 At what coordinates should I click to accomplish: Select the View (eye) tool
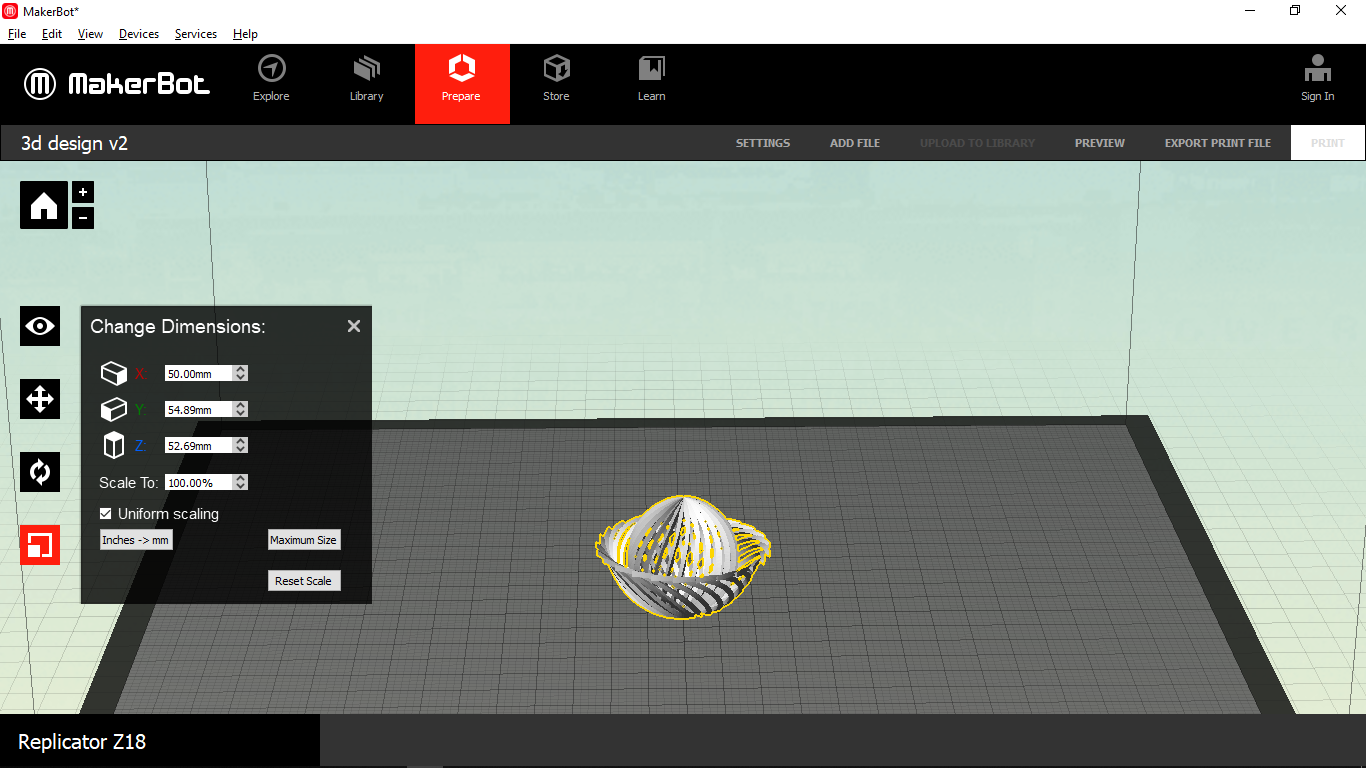click(40, 326)
